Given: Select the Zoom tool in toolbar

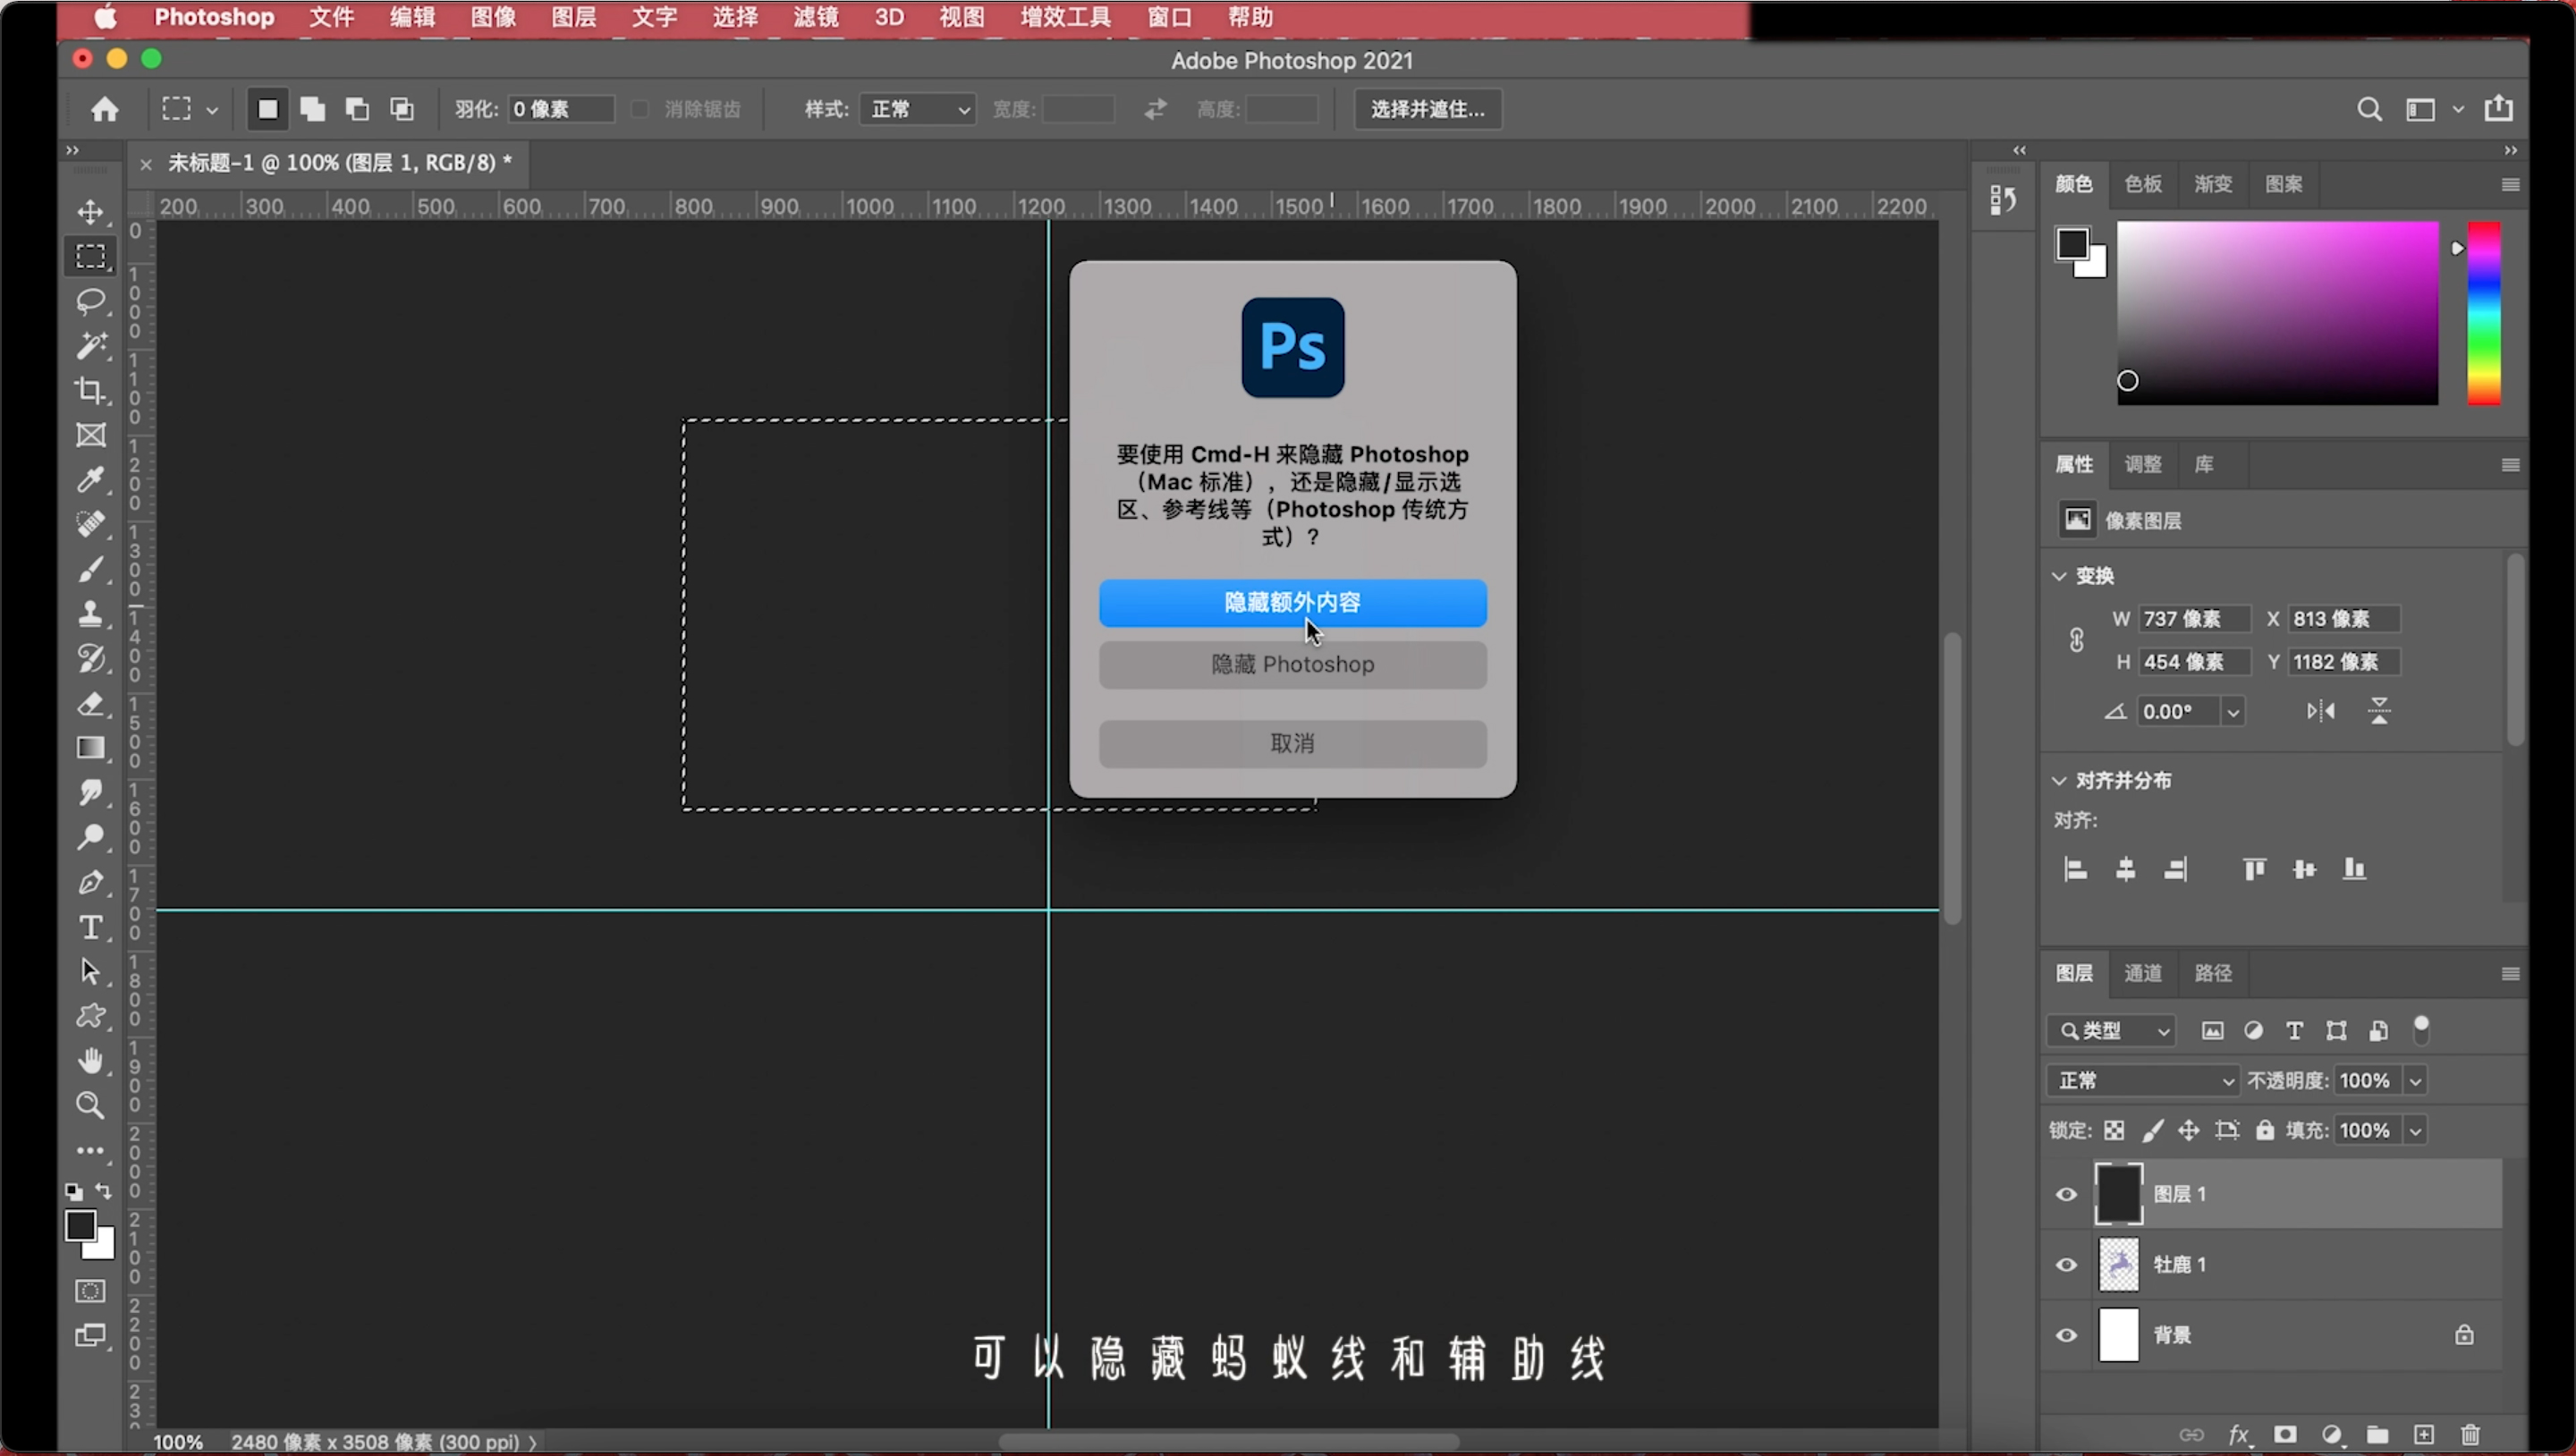Looking at the screenshot, I should [91, 1105].
